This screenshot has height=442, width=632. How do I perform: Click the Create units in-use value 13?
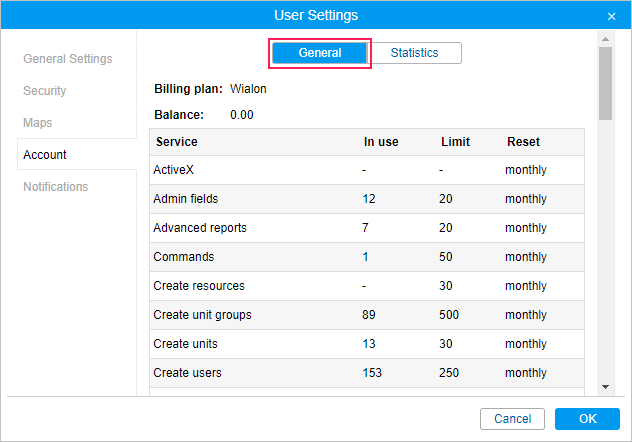coord(369,344)
